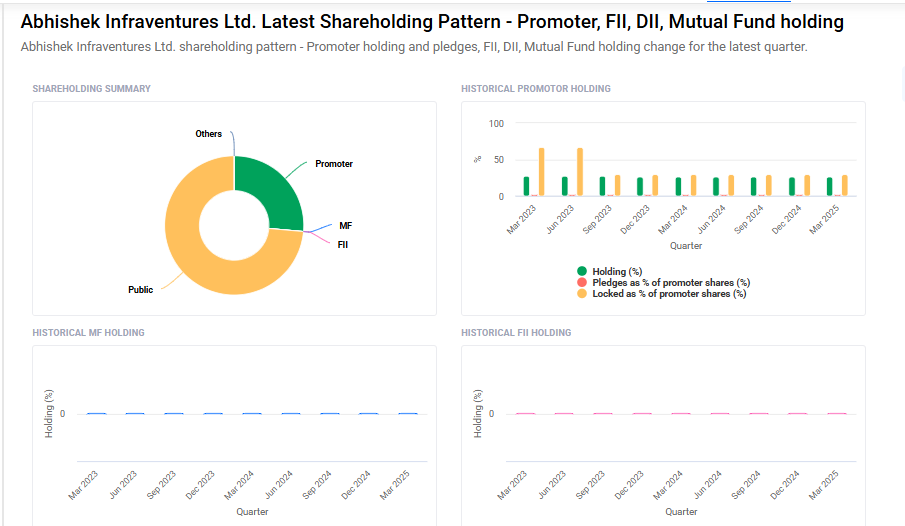Click Dec 2023 label on FII chart axis
Viewport: 905px width, 526px height.
(629, 485)
